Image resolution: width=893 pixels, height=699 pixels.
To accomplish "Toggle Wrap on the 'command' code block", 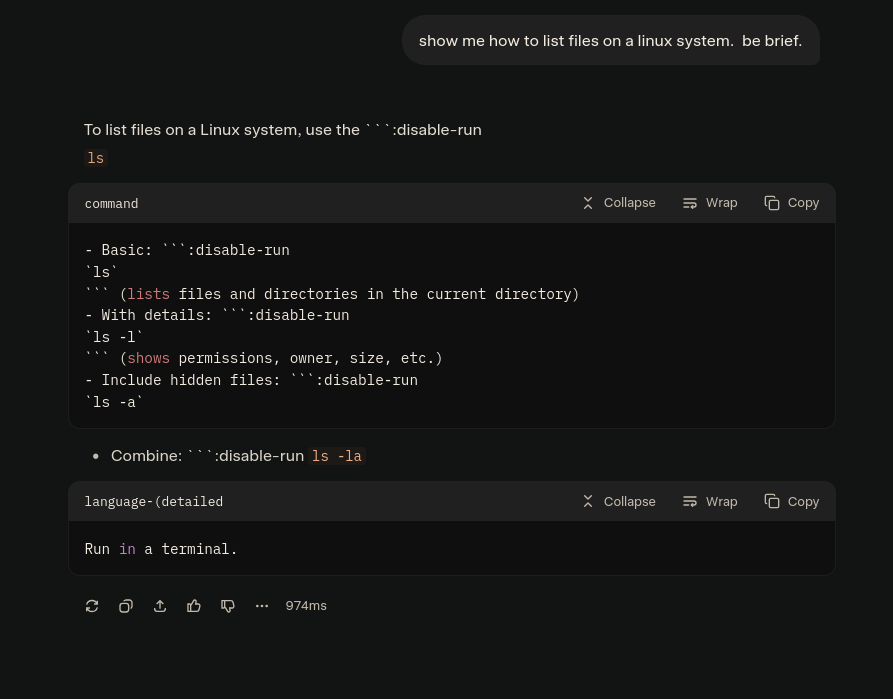I will [710, 203].
